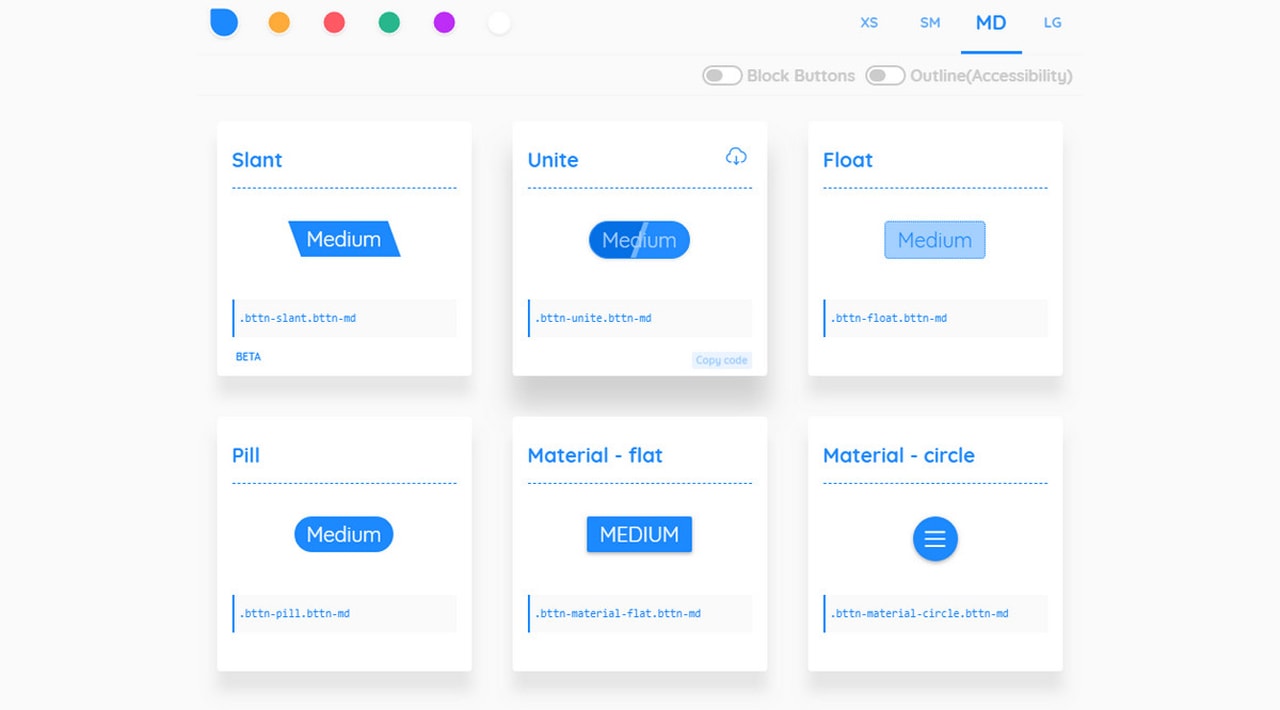
Task: Turn on Outline (Accessibility) toggle
Action: point(884,76)
